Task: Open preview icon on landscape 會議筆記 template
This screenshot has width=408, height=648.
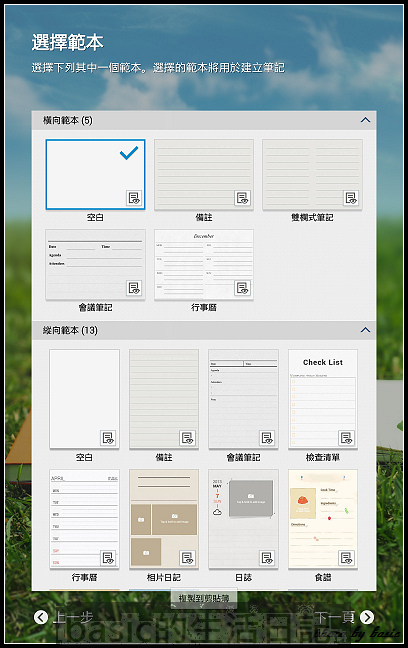Action: tap(134, 288)
